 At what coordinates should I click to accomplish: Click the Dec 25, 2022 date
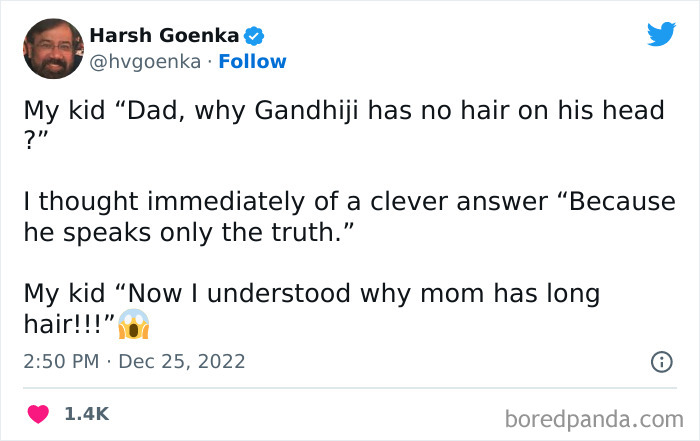tap(182, 361)
